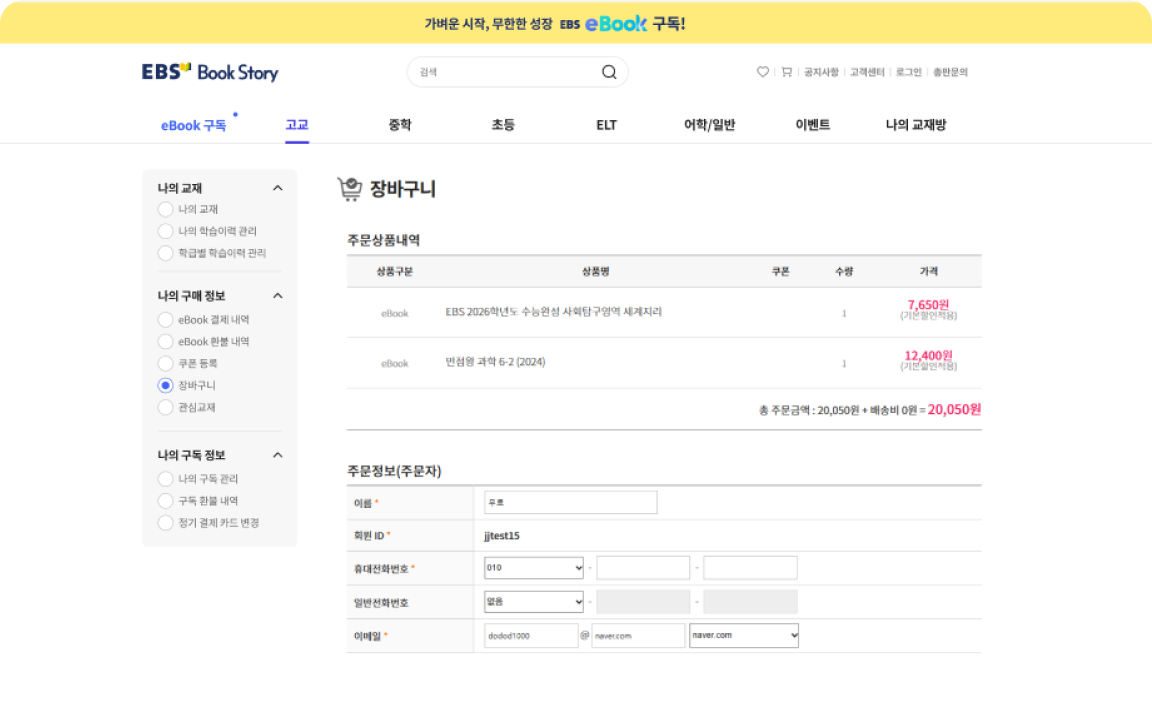
Task: Select the 초등 menu tab
Action: 503,125
